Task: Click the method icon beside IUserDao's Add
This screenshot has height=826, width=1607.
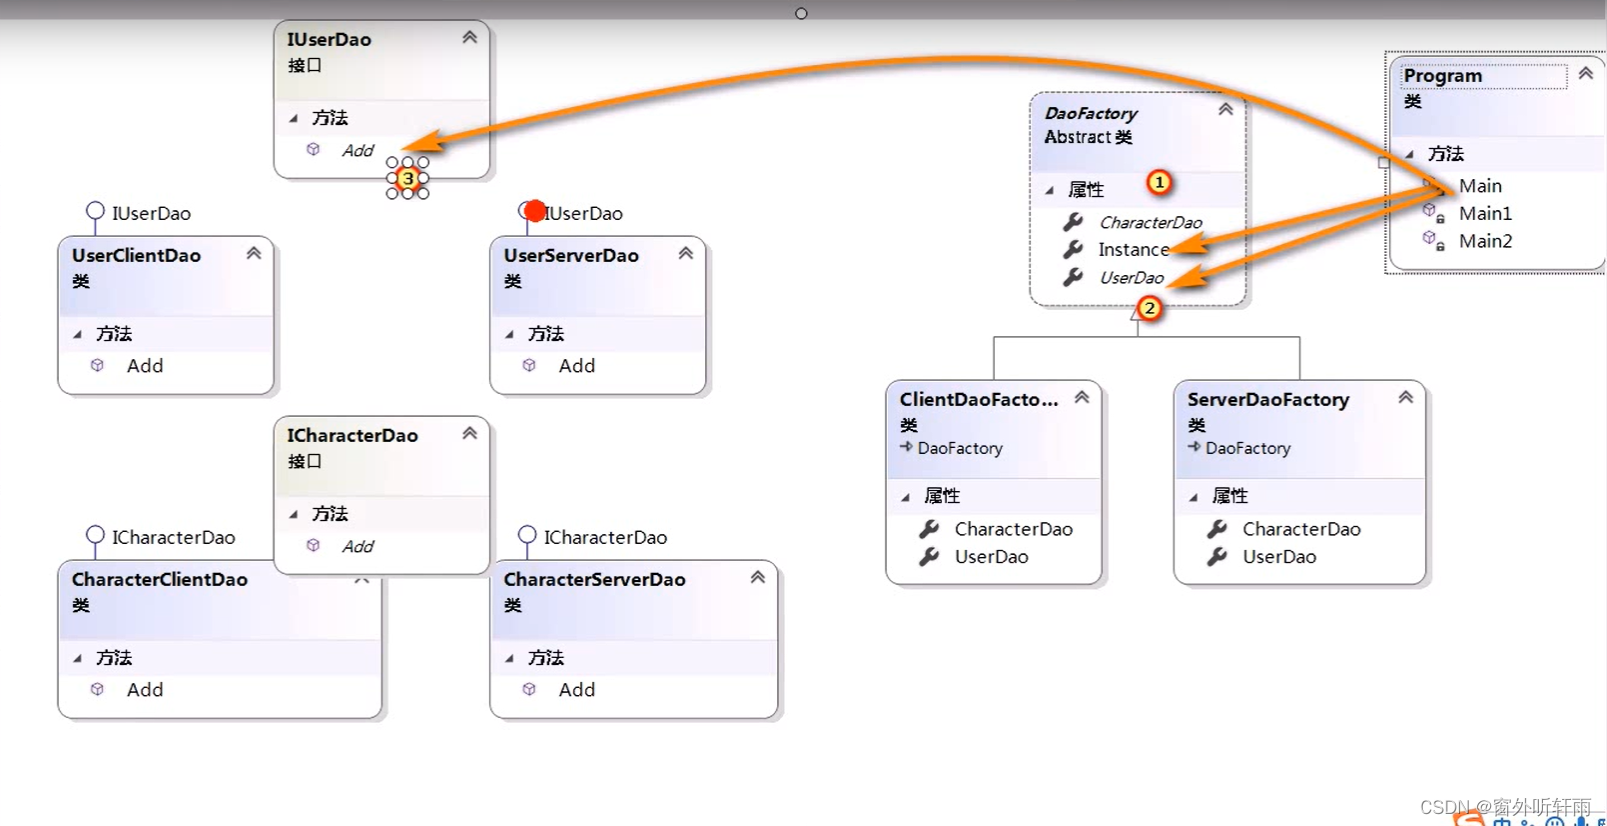Action: click(313, 149)
